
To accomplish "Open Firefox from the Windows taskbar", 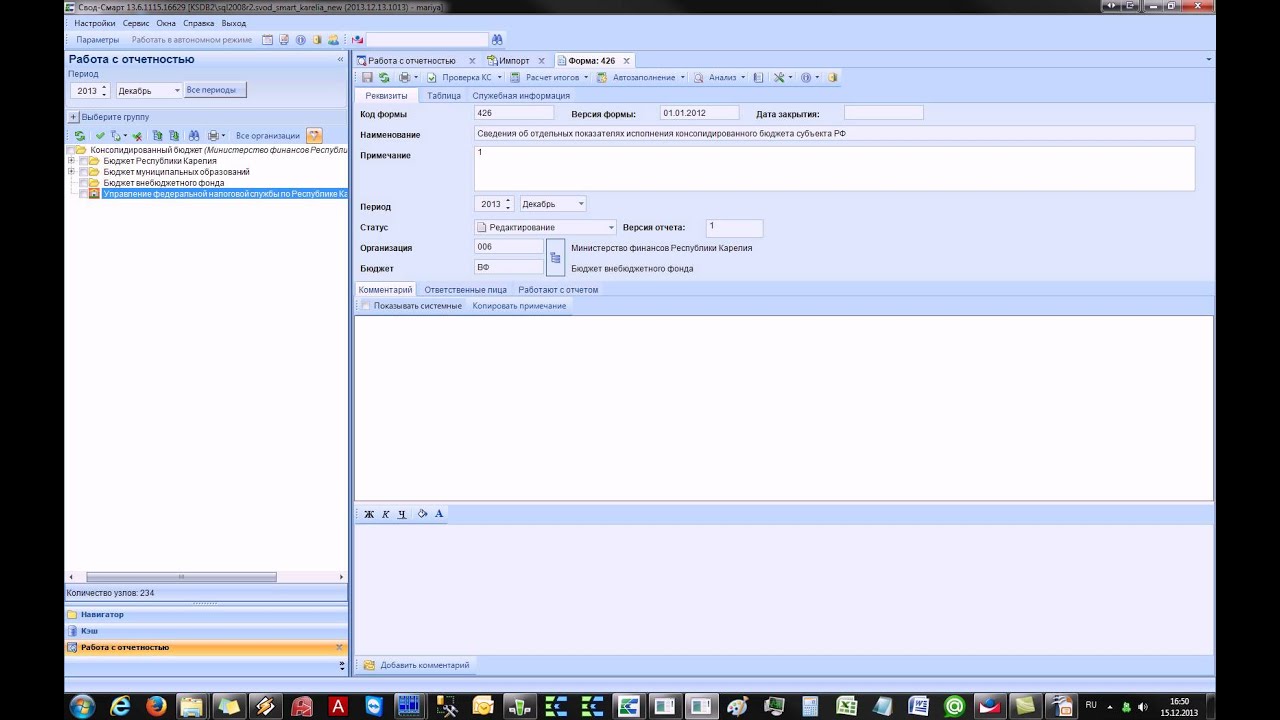I will [x=156, y=706].
